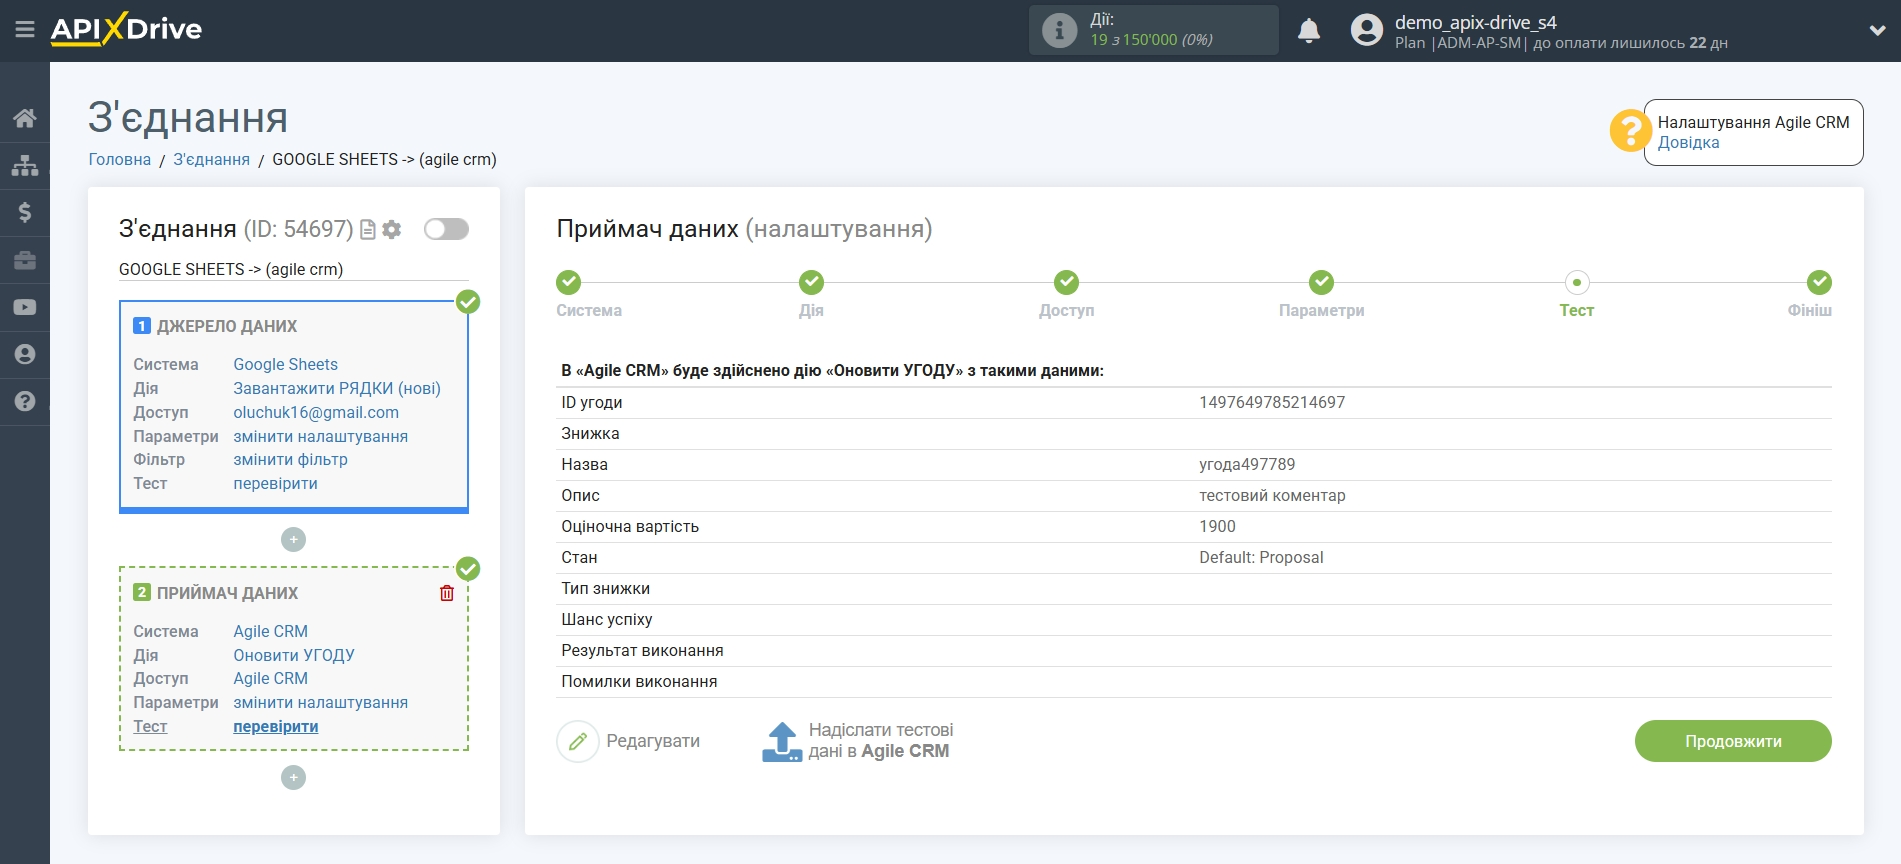
Task: Open the YouTube video sidebar icon
Action: [25, 307]
